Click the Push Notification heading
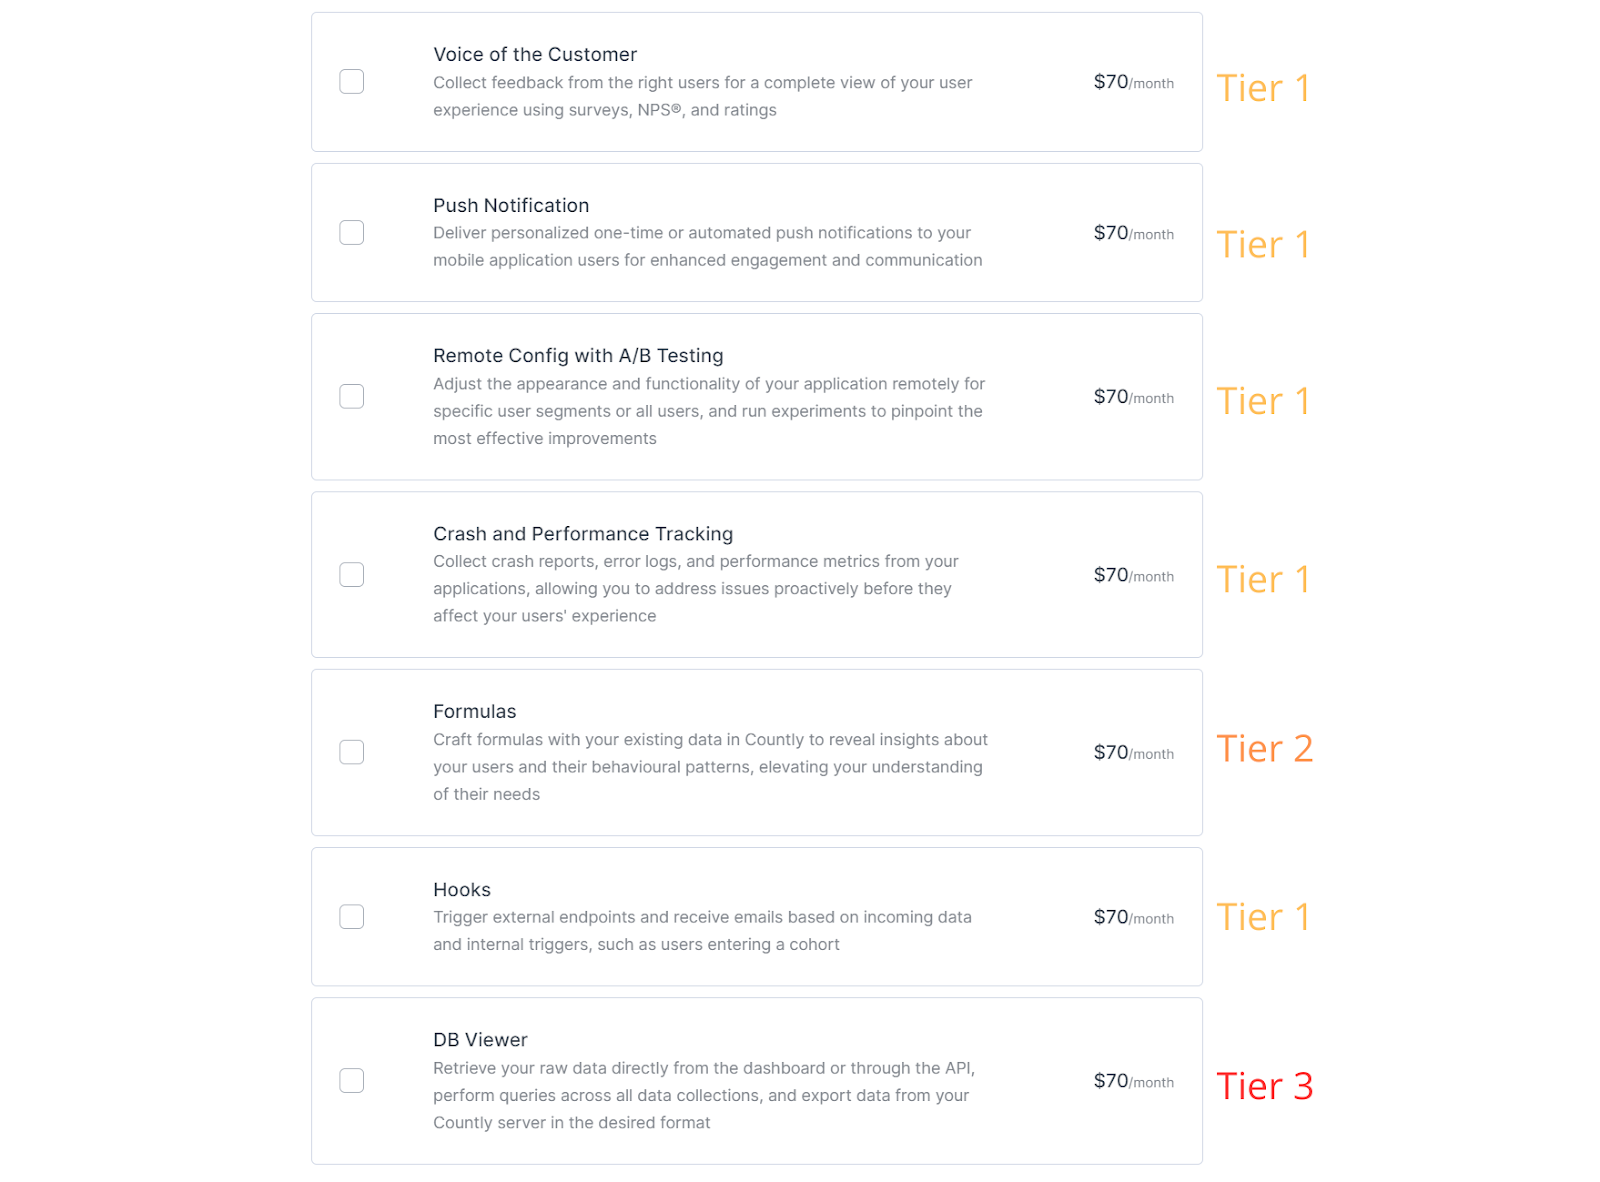The width and height of the screenshot is (1600, 1182). coord(511,205)
